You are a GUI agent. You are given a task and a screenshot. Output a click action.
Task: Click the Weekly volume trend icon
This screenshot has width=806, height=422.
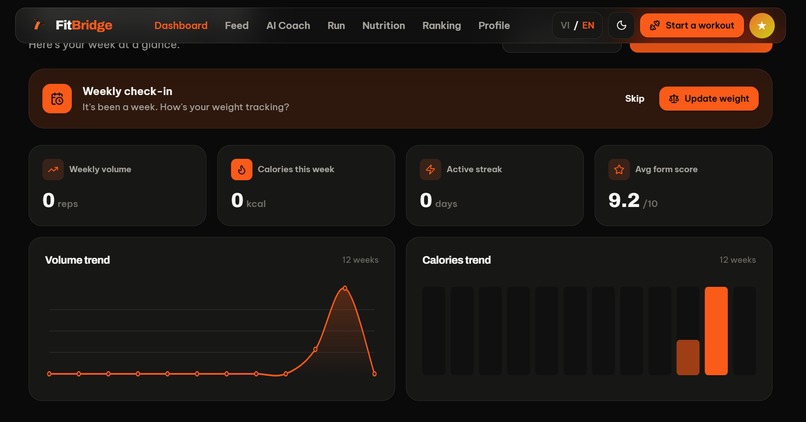tap(53, 169)
